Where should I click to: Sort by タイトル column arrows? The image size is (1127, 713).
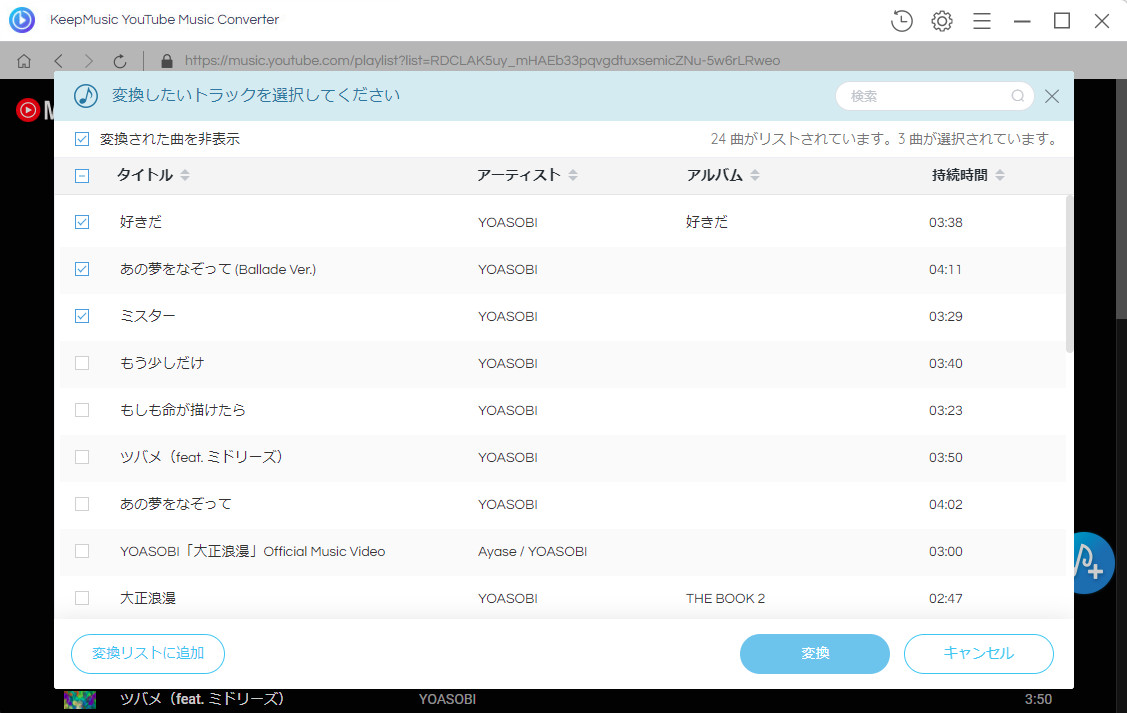pos(185,175)
